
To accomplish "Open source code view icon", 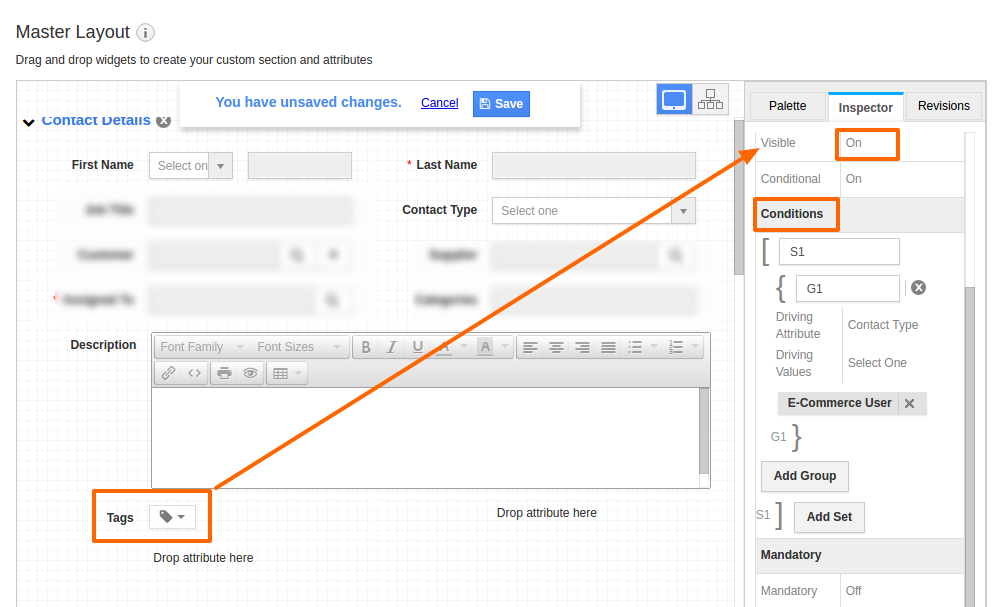I will click(x=194, y=373).
